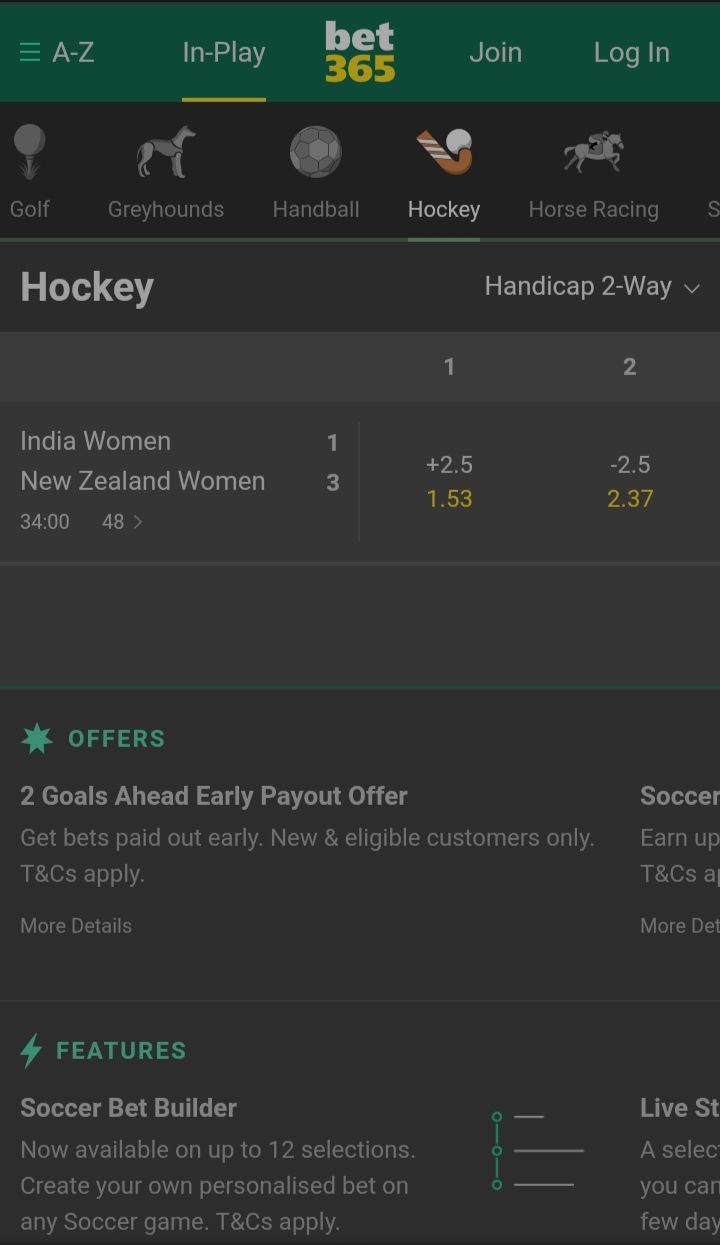The width and height of the screenshot is (720, 1245).
Task: Select India Women +2.5 odds 1.53
Action: click(449, 482)
